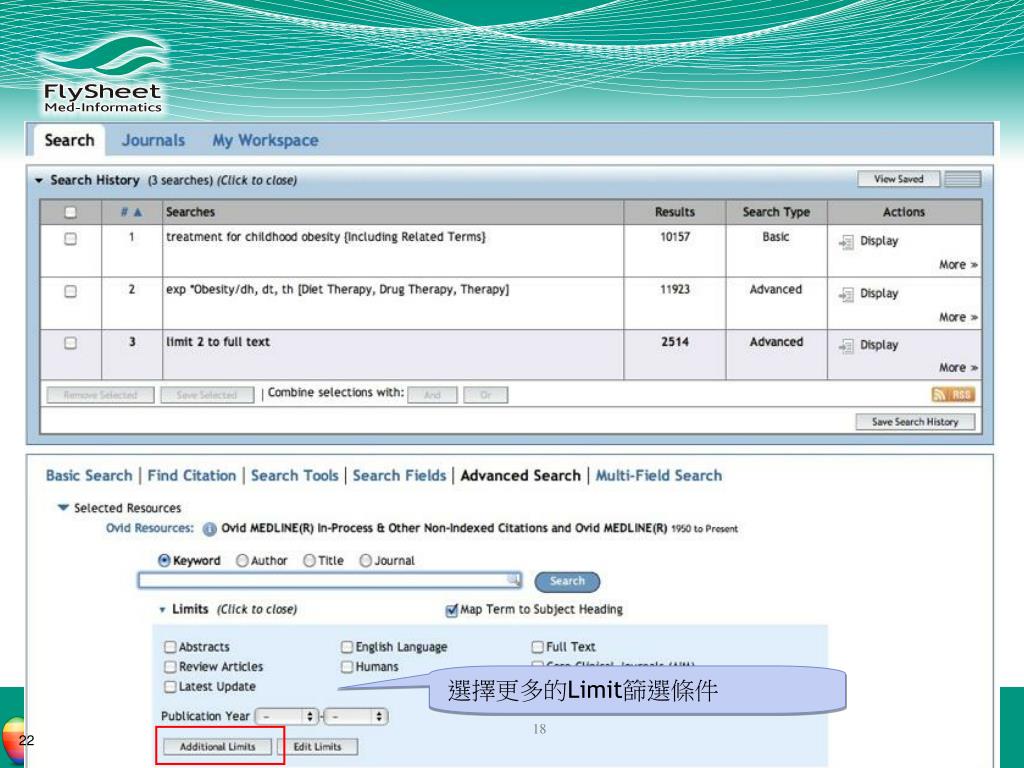This screenshot has width=1024, height=768.
Task: Open the Find Citation tab
Action: click(191, 475)
